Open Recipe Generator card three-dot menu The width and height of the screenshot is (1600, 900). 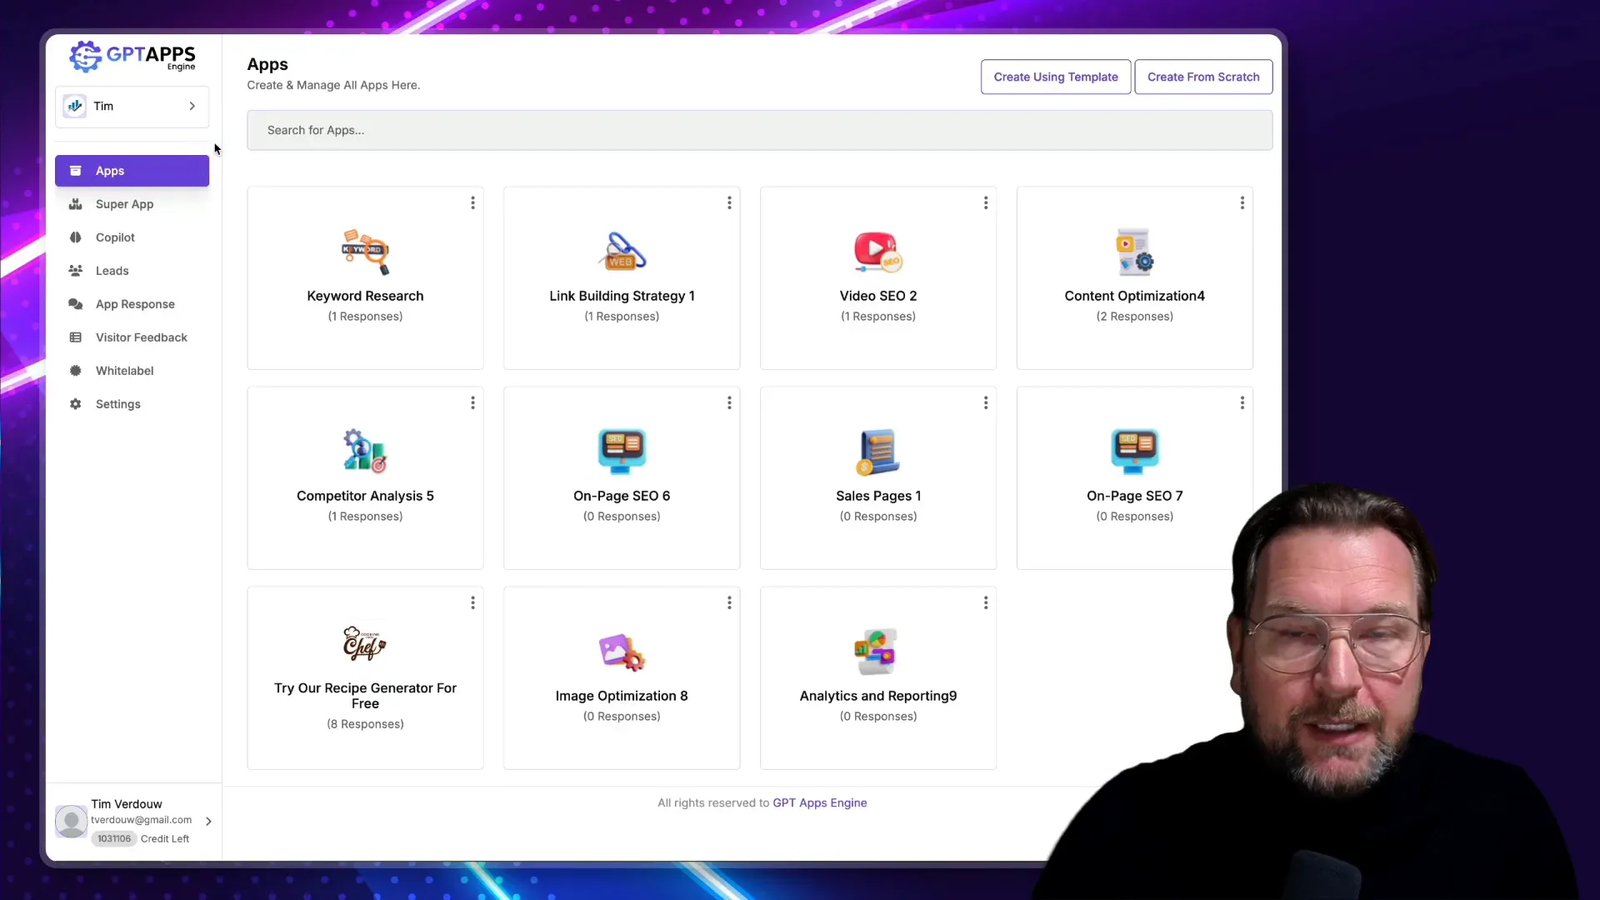click(x=473, y=603)
